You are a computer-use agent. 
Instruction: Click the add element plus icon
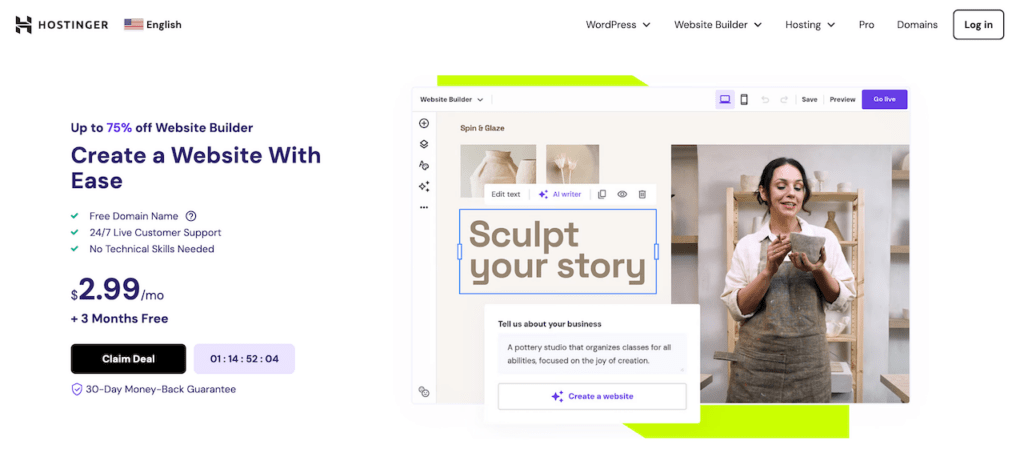pyautogui.click(x=424, y=124)
